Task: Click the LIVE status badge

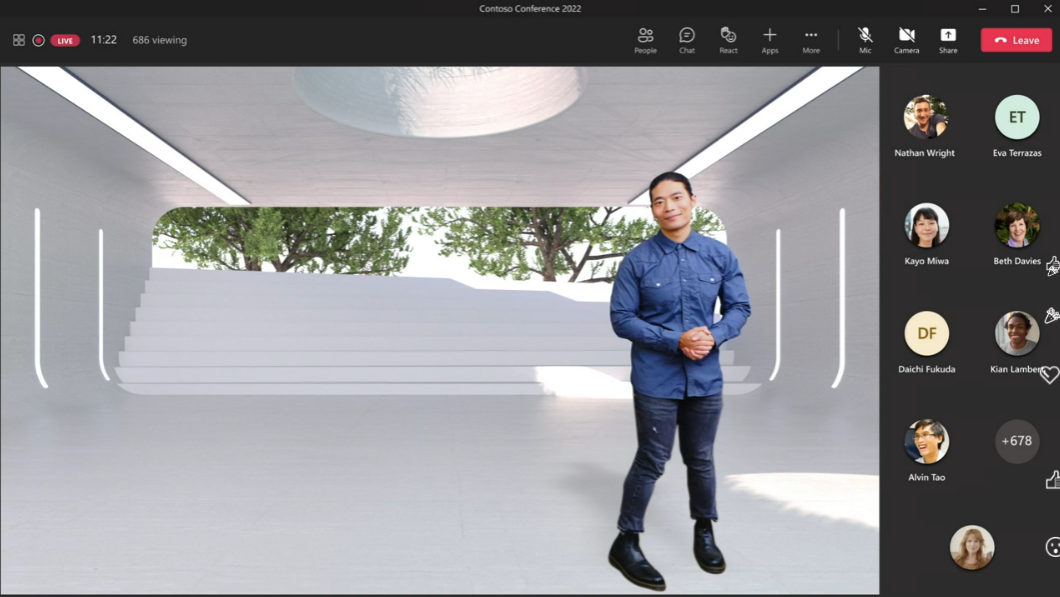Action: pyautogui.click(x=65, y=41)
